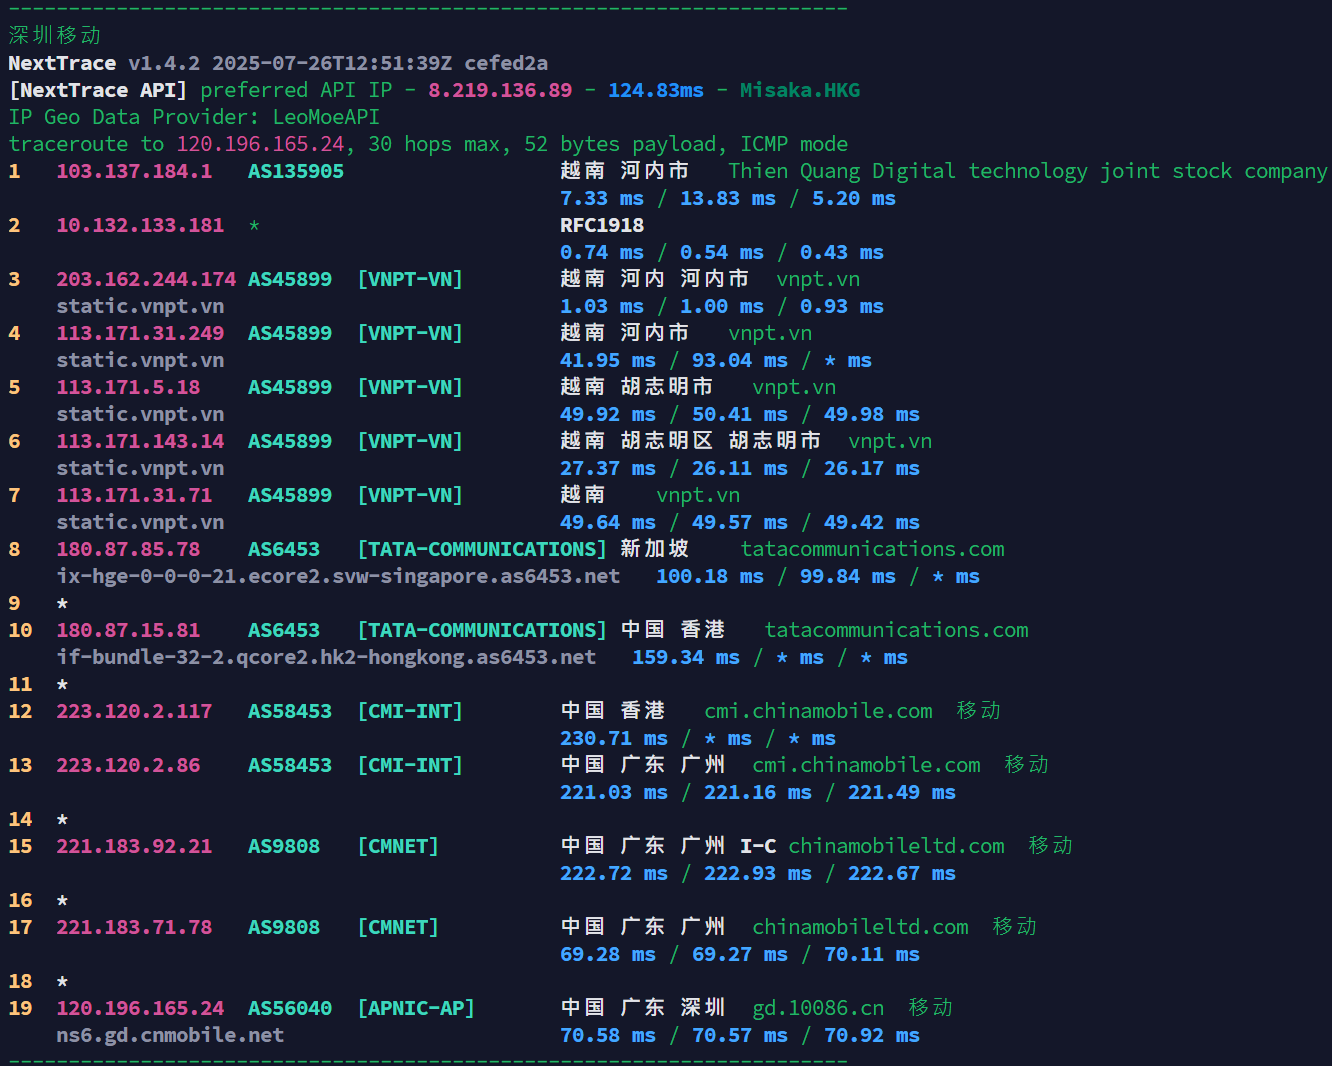Click the LeoMoeAPI provider text
The width and height of the screenshot is (1332, 1066).
click(326, 117)
